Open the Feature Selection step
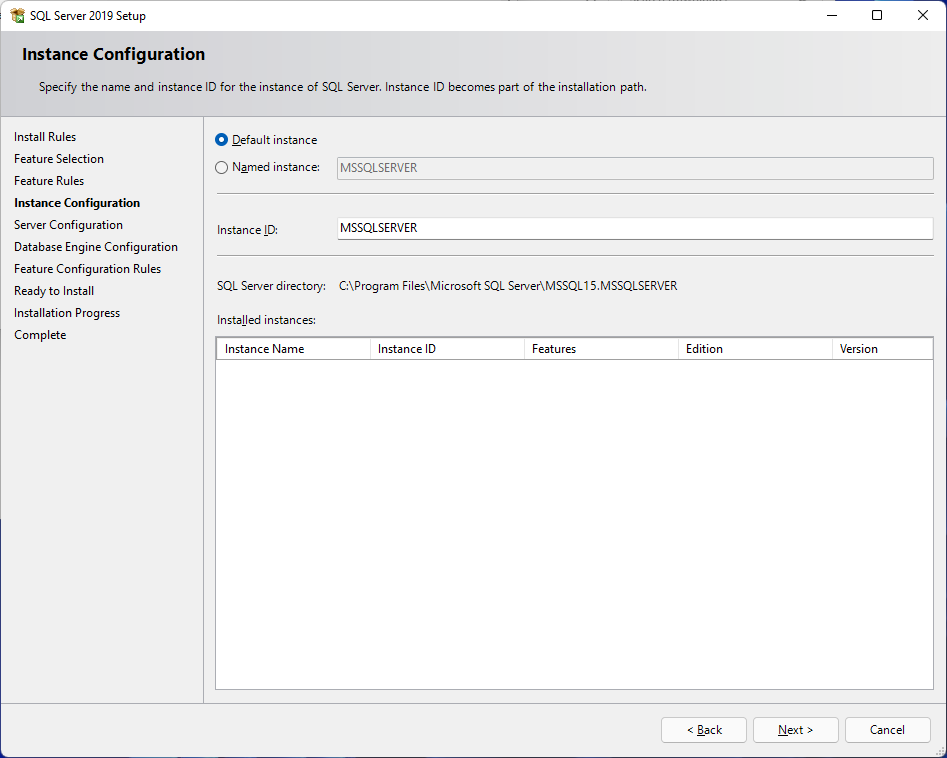 [59, 159]
